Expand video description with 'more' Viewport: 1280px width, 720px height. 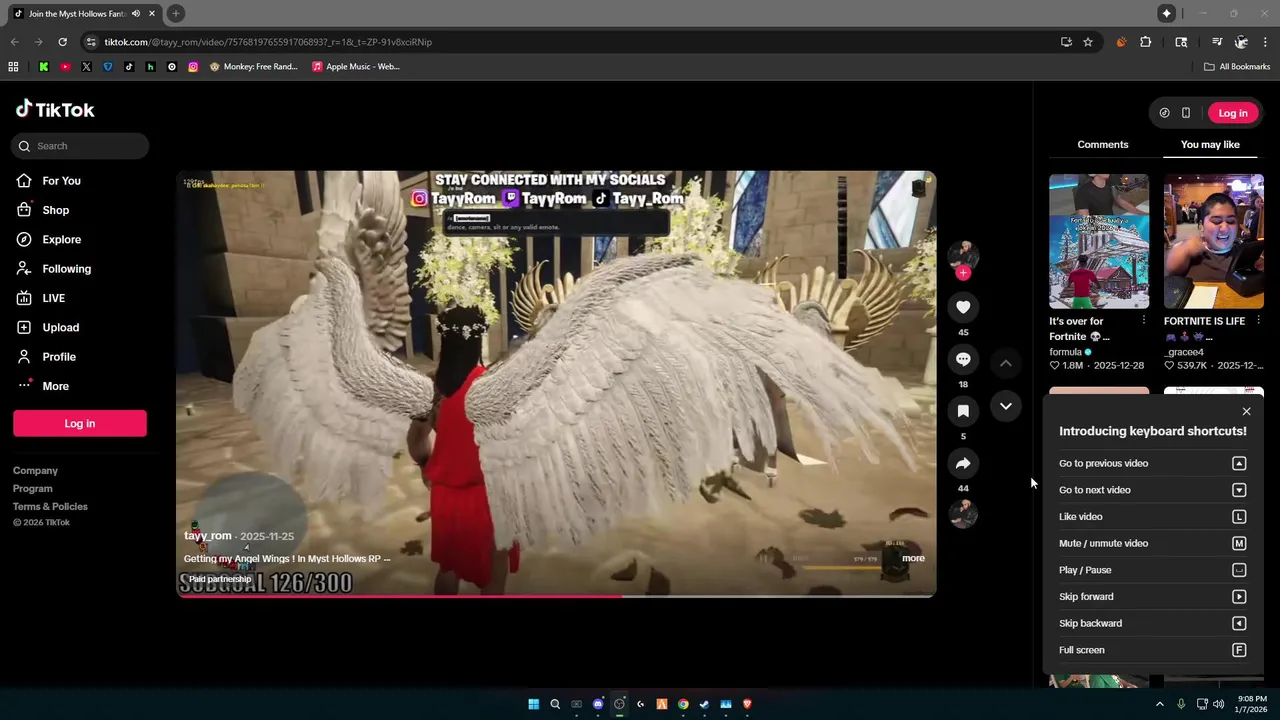(913, 558)
